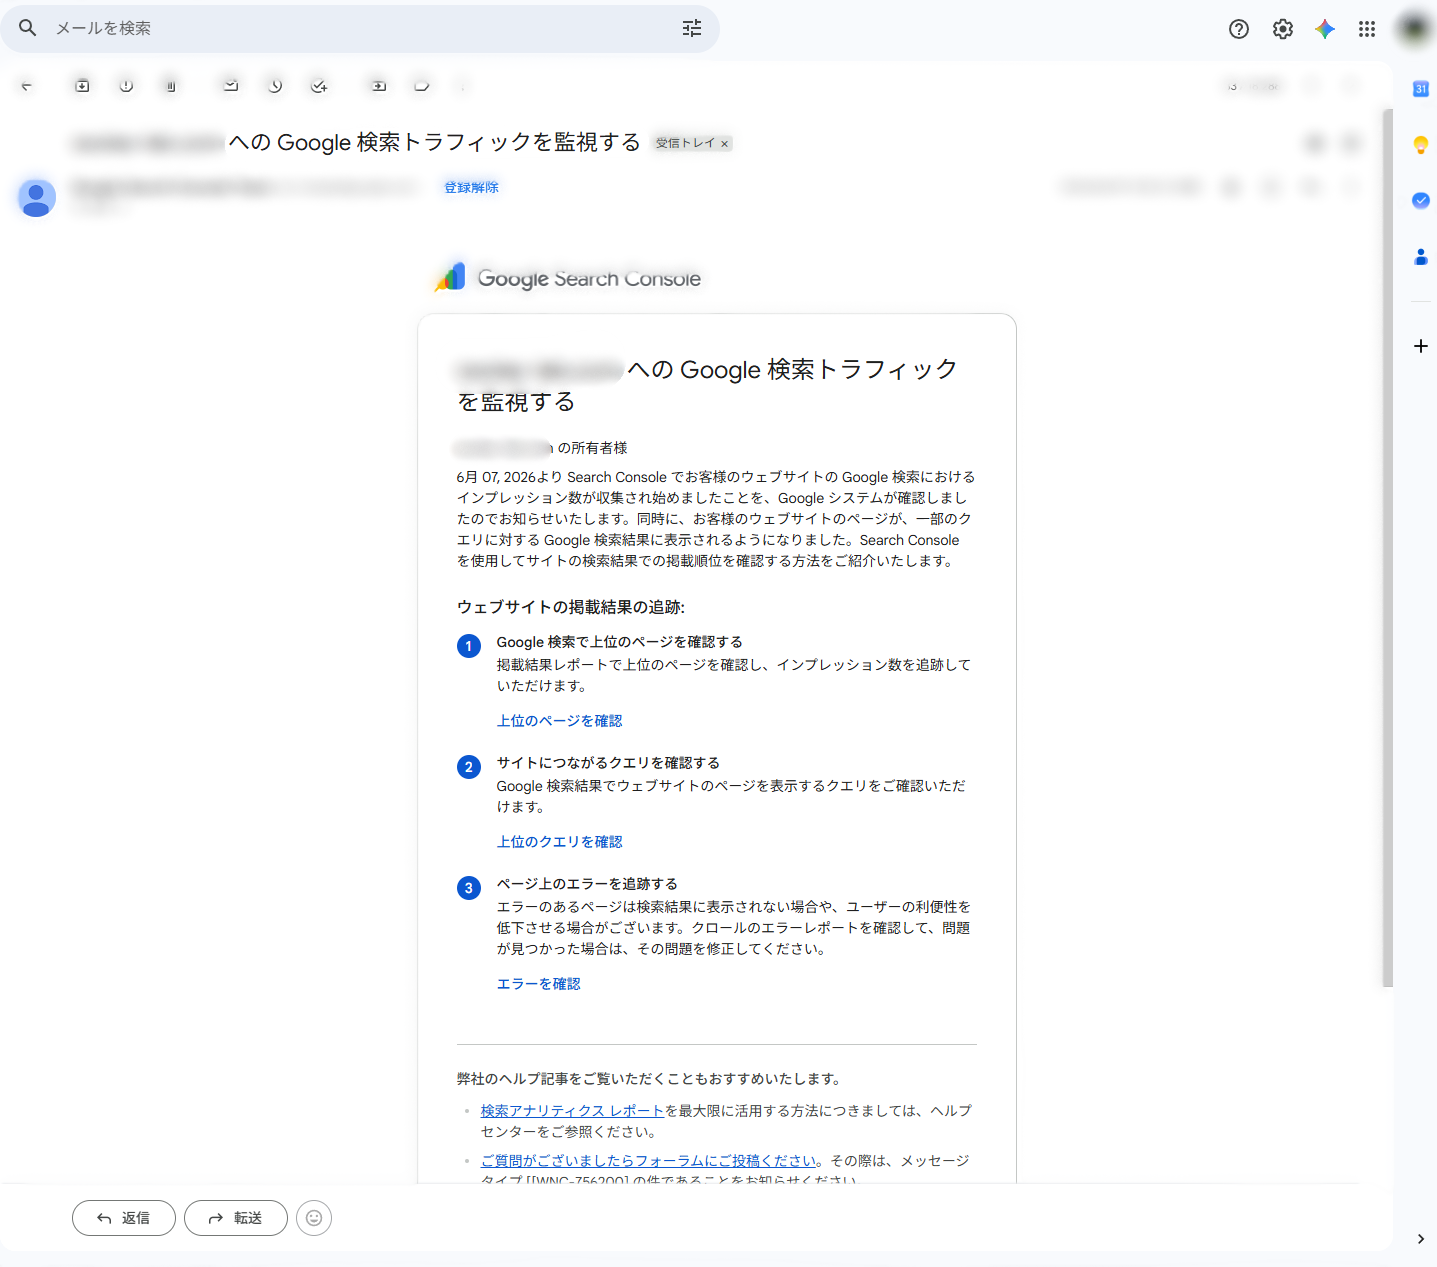This screenshot has height=1267, width=1437.
Task: Open the 上位のページを確認 link
Action: tap(560, 721)
